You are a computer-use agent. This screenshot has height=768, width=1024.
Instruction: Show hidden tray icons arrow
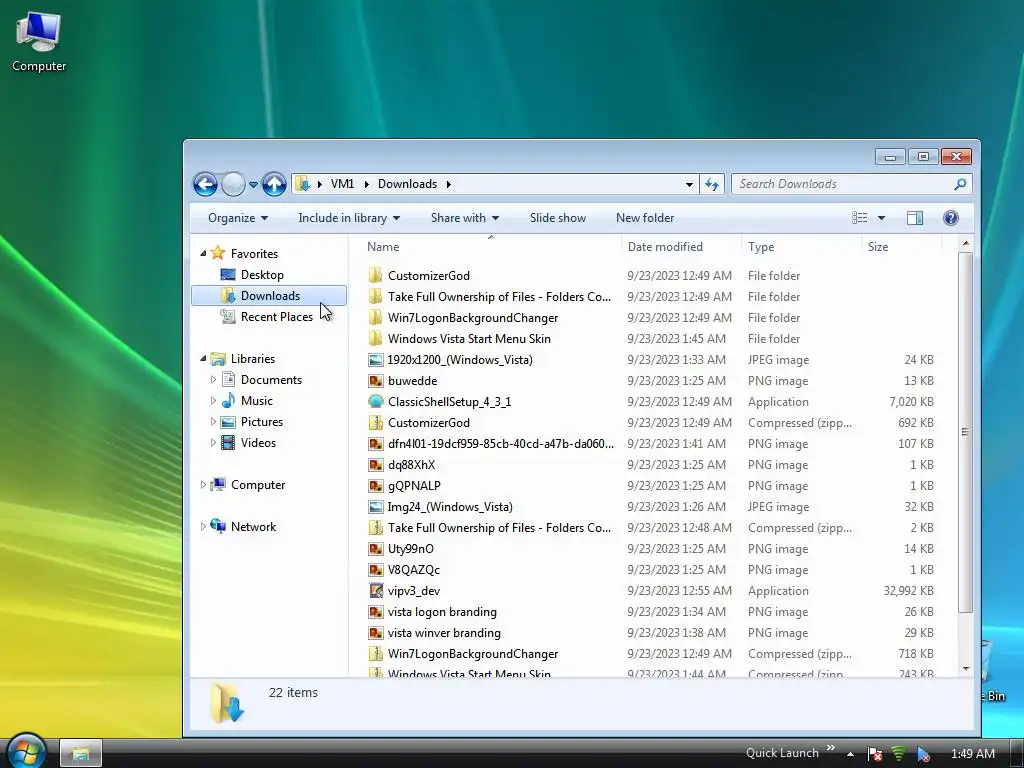850,754
